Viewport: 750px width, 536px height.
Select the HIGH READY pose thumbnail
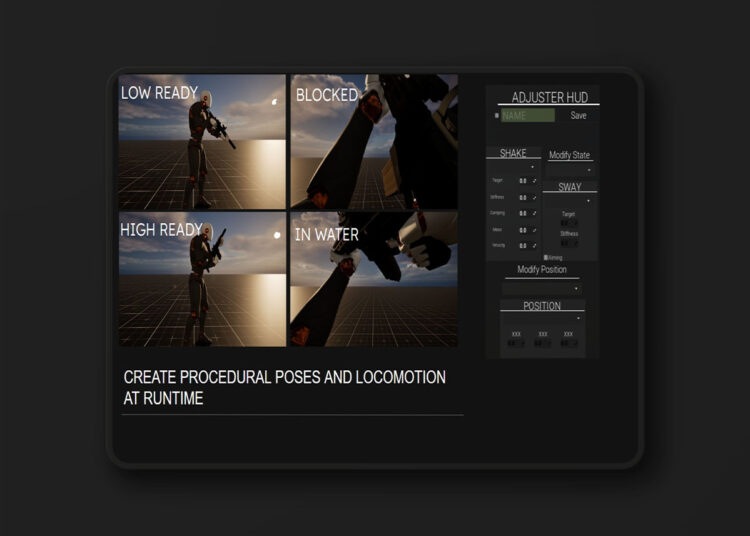[202, 280]
